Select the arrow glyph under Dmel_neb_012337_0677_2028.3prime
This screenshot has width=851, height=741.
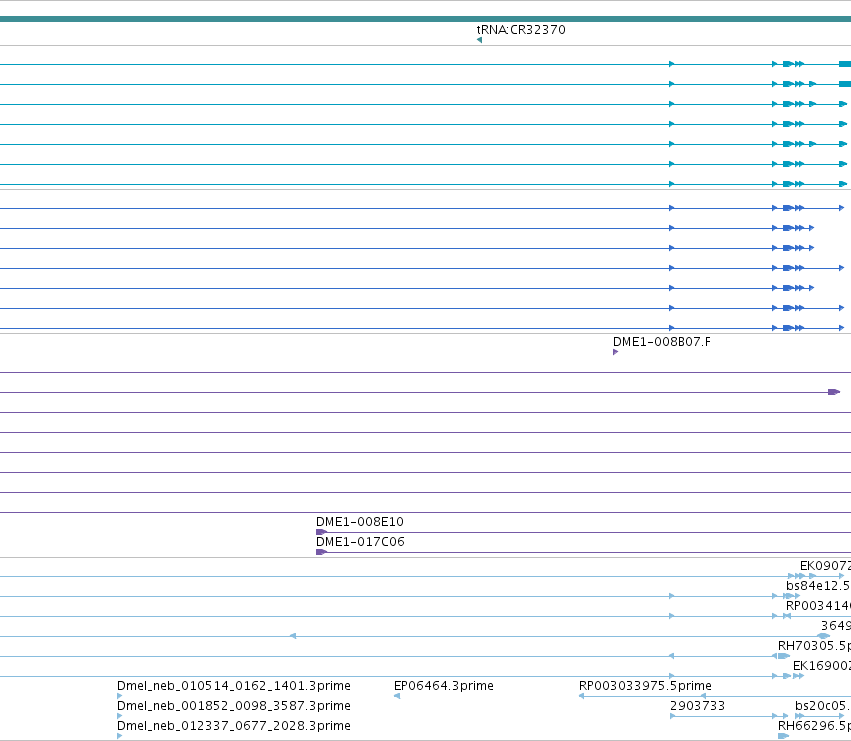click(x=119, y=736)
